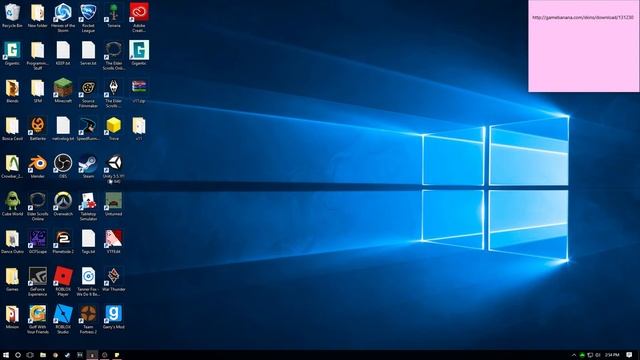The width and height of the screenshot is (640, 360).
Task: Launch Rocket League shortcut
Action: pos(88,17)
